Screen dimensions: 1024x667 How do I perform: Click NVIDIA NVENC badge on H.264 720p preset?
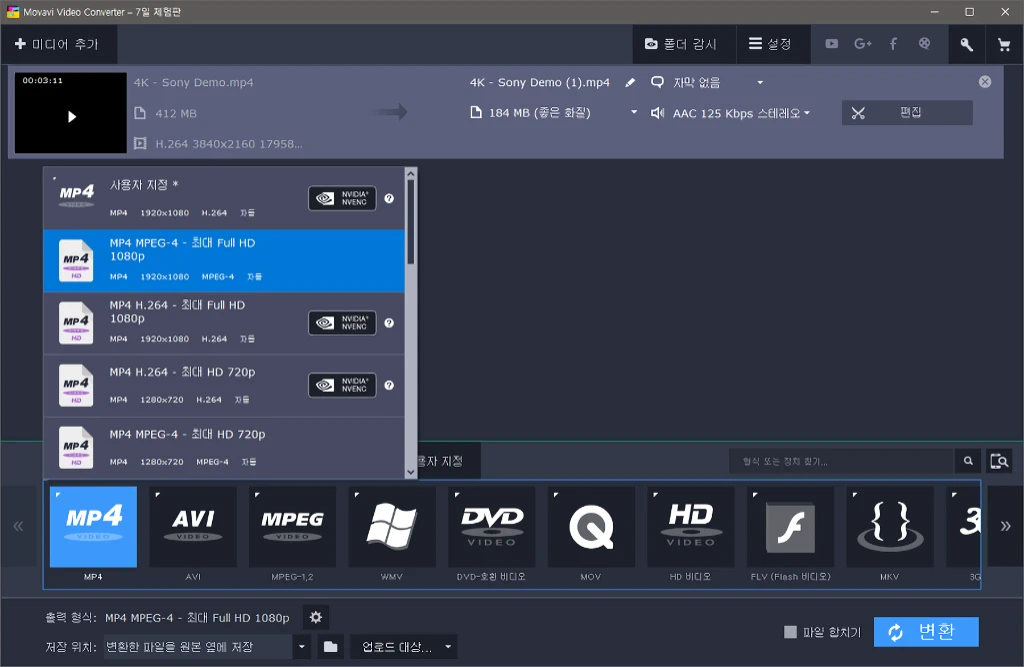(342, 385)
